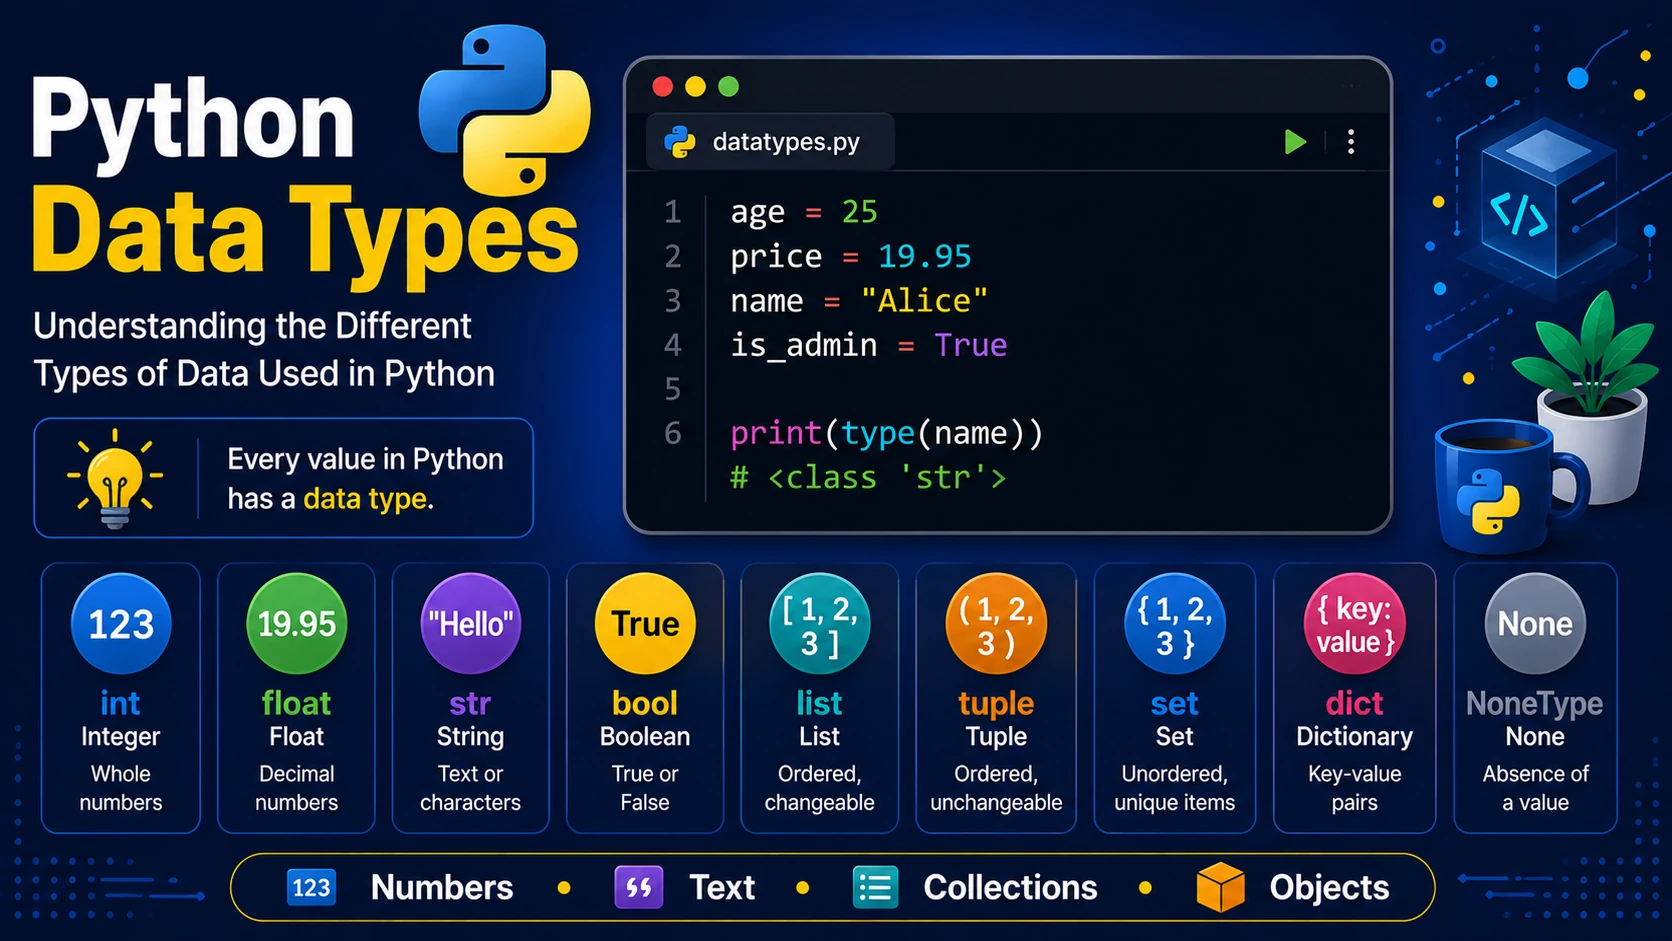Click the purple "Hello" str circle

click(x=470, y=624)
